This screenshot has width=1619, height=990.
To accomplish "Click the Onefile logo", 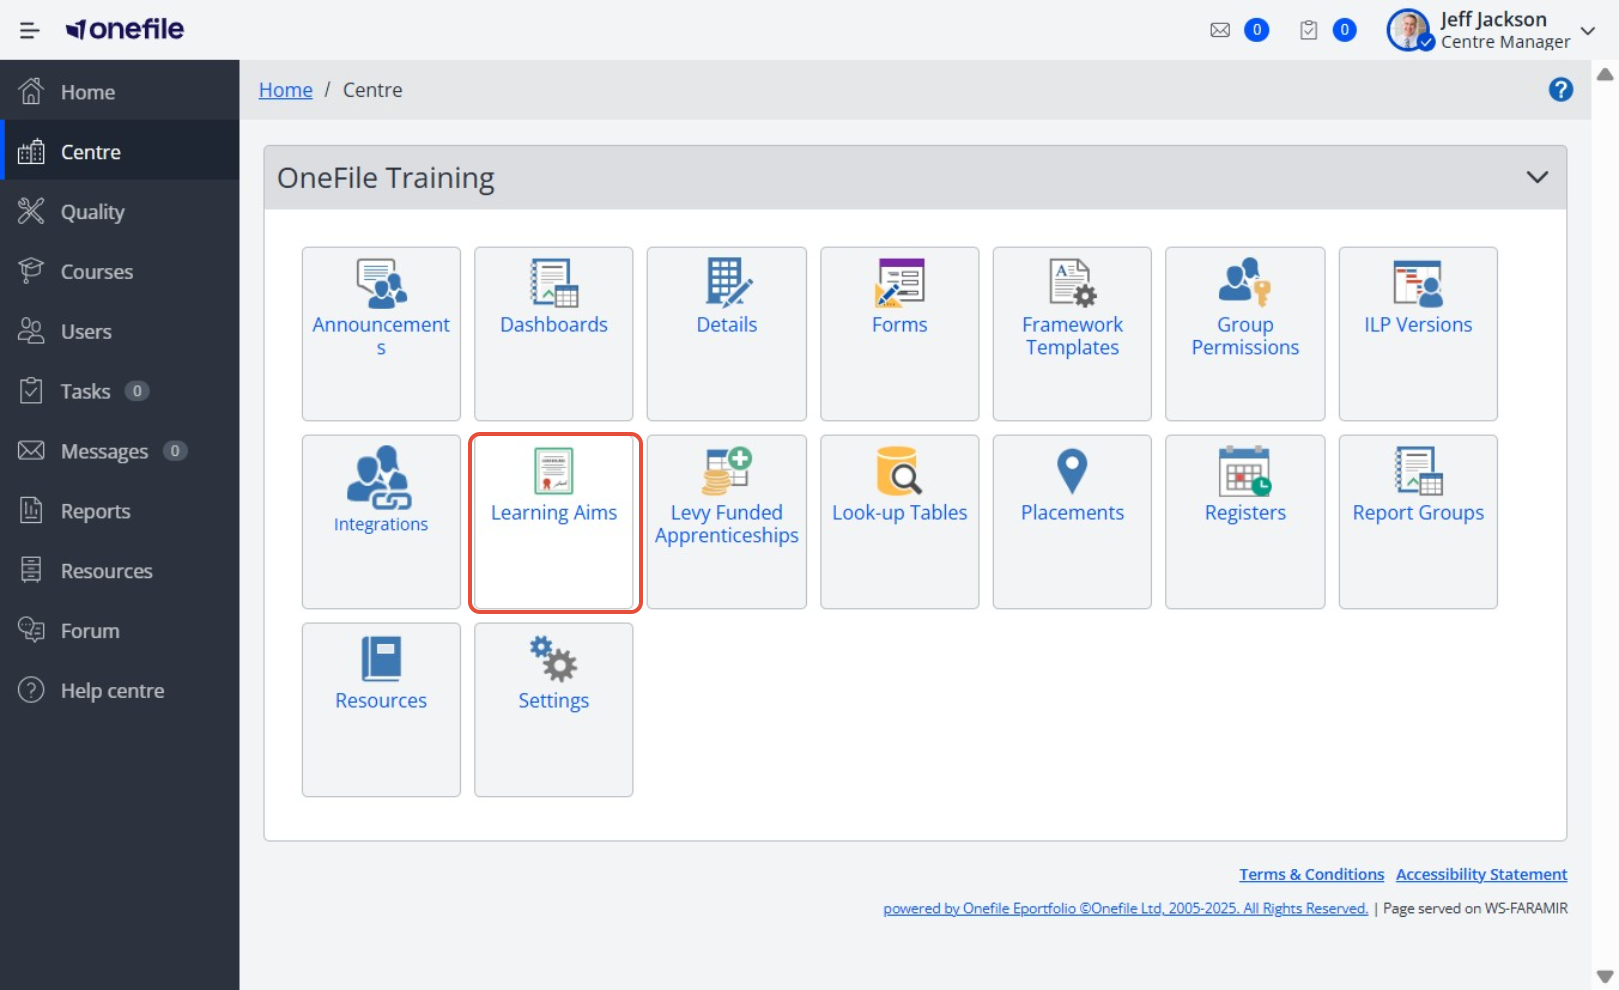I will (125, 29).
